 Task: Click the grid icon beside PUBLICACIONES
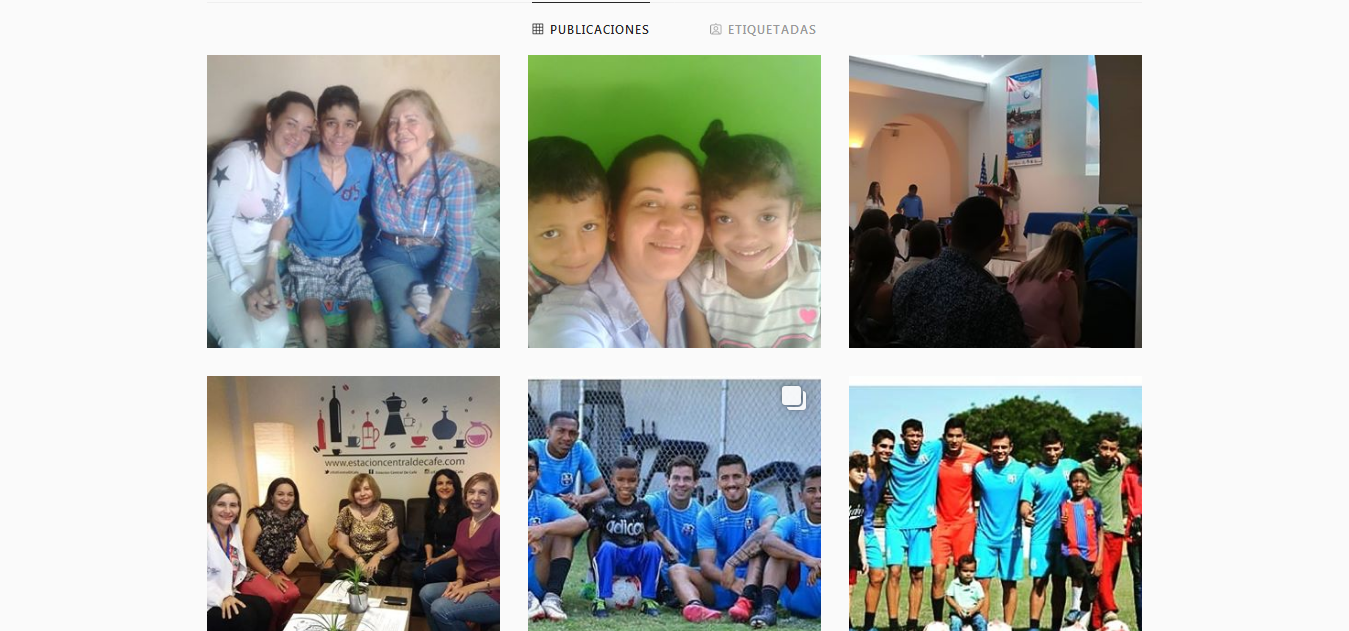[537, 29]
